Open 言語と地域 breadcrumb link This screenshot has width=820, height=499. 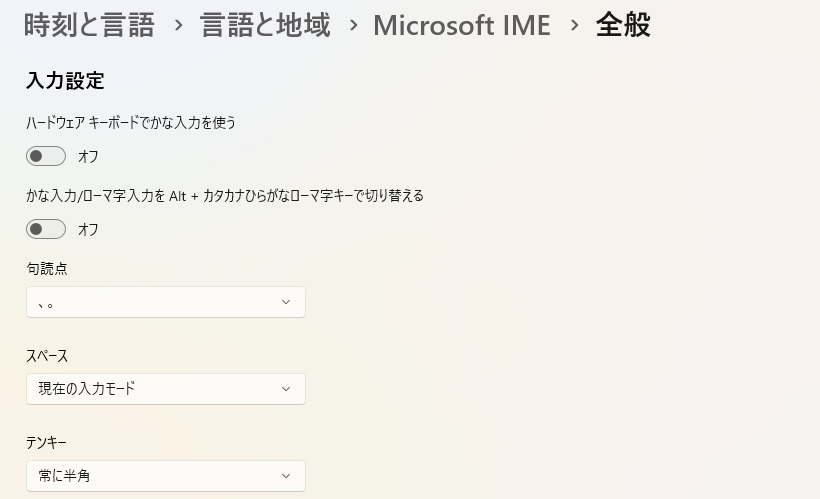tap(265, 25)
